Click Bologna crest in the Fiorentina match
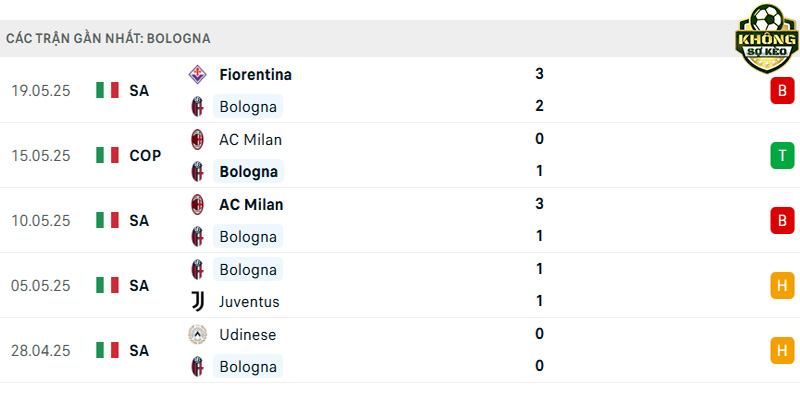 (x=197, y=107)
